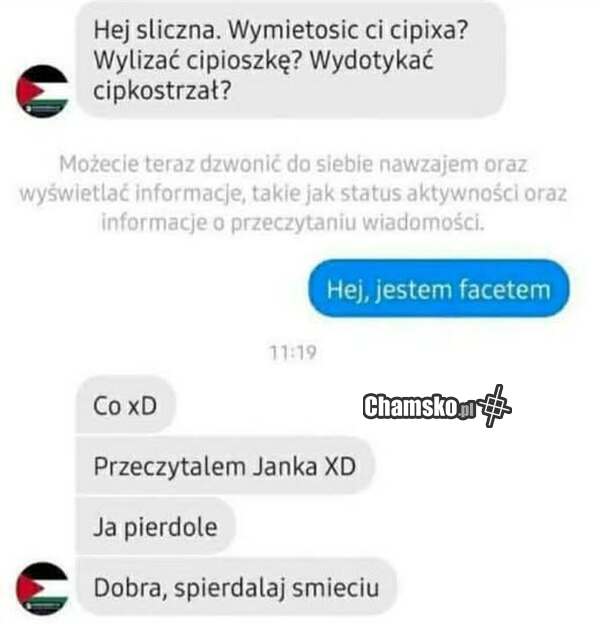Select the "Hej sliczna" incoming message bubble
Viewport: 600px width, 624px height.
click(x=291, y=60)
